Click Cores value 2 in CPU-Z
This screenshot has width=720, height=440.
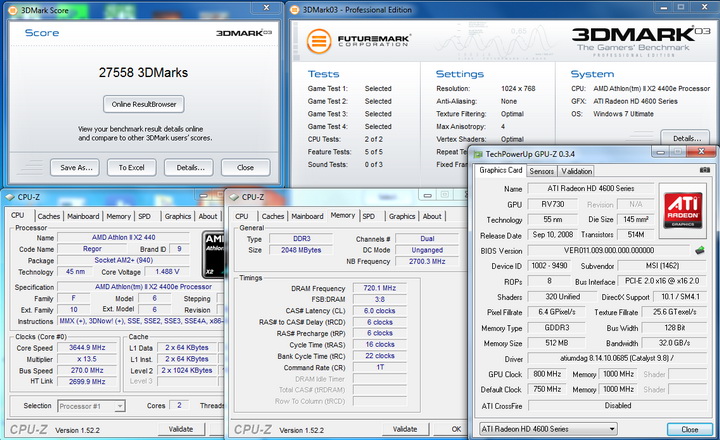(179, 406)
